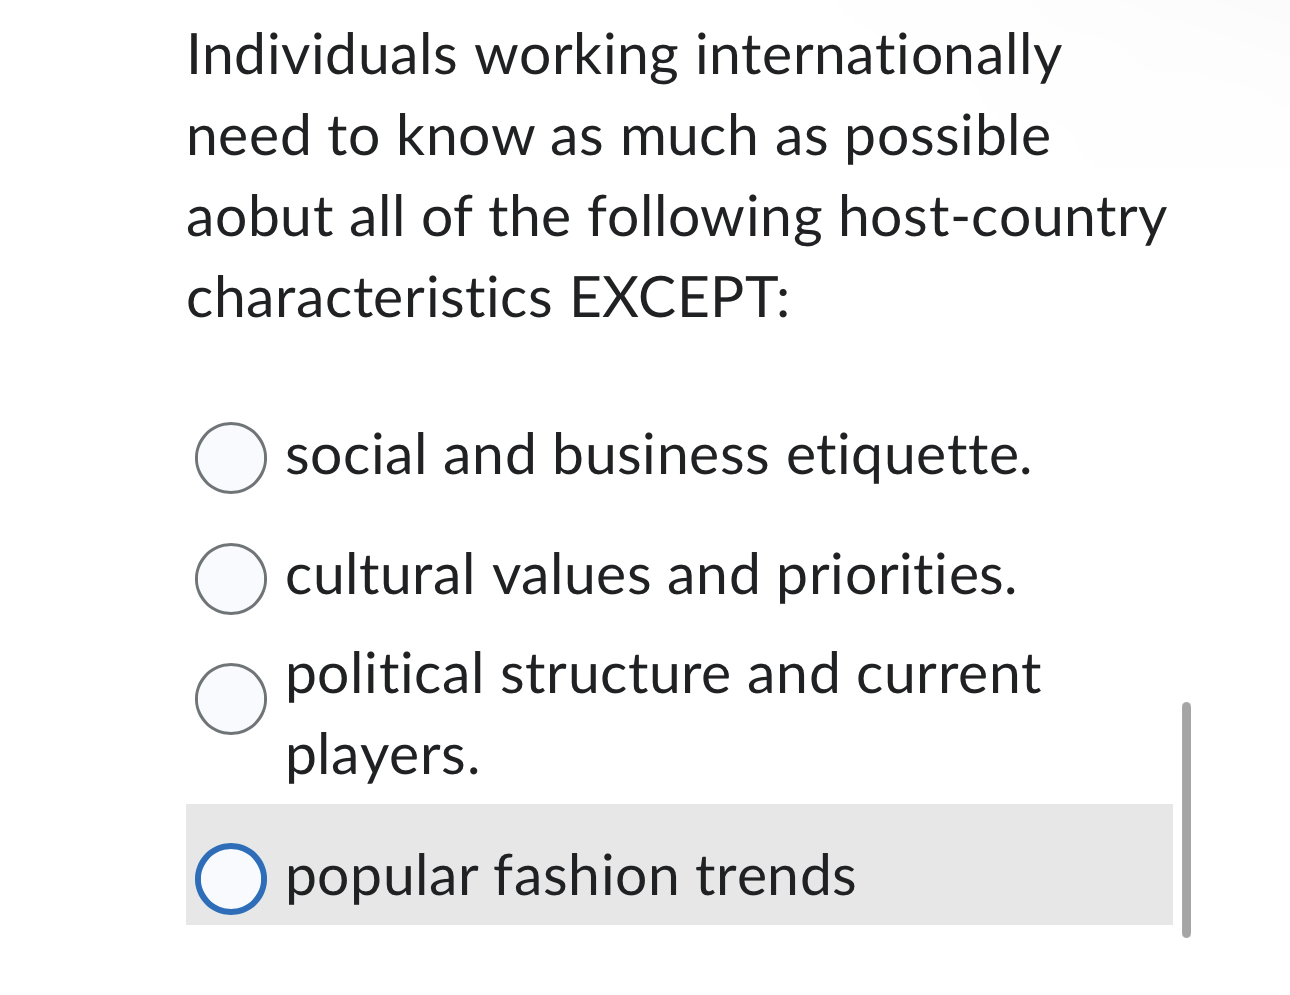Click the radio circle next to 'cultural values and priorities'
1290x995 pixels.
coord(231,578)
